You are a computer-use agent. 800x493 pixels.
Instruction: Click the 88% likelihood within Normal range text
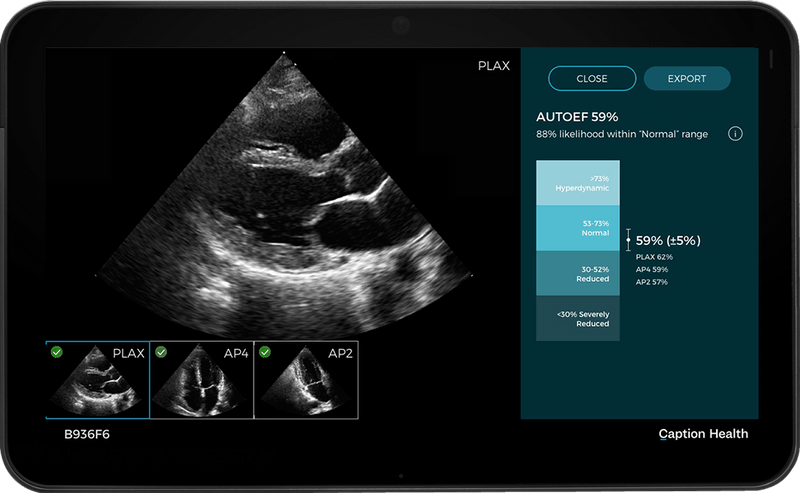point(621,134)
